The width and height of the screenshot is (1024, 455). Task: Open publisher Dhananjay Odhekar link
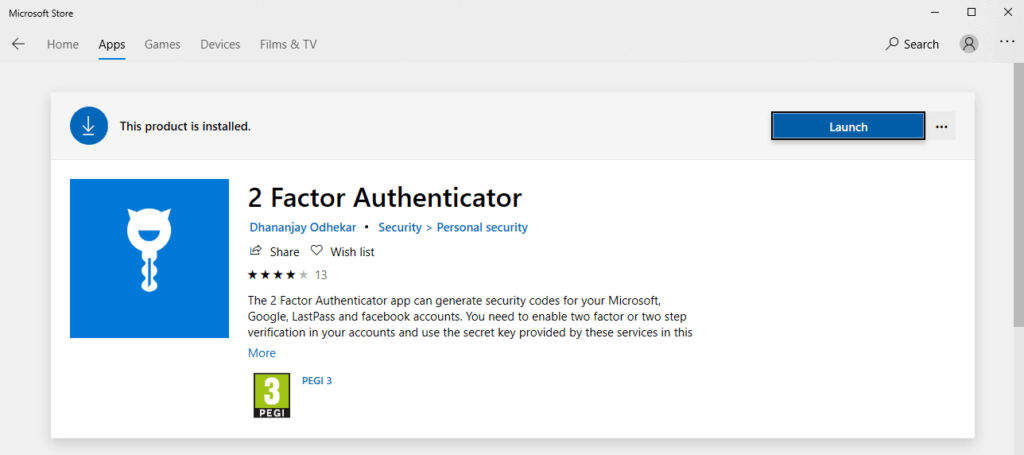303,227
